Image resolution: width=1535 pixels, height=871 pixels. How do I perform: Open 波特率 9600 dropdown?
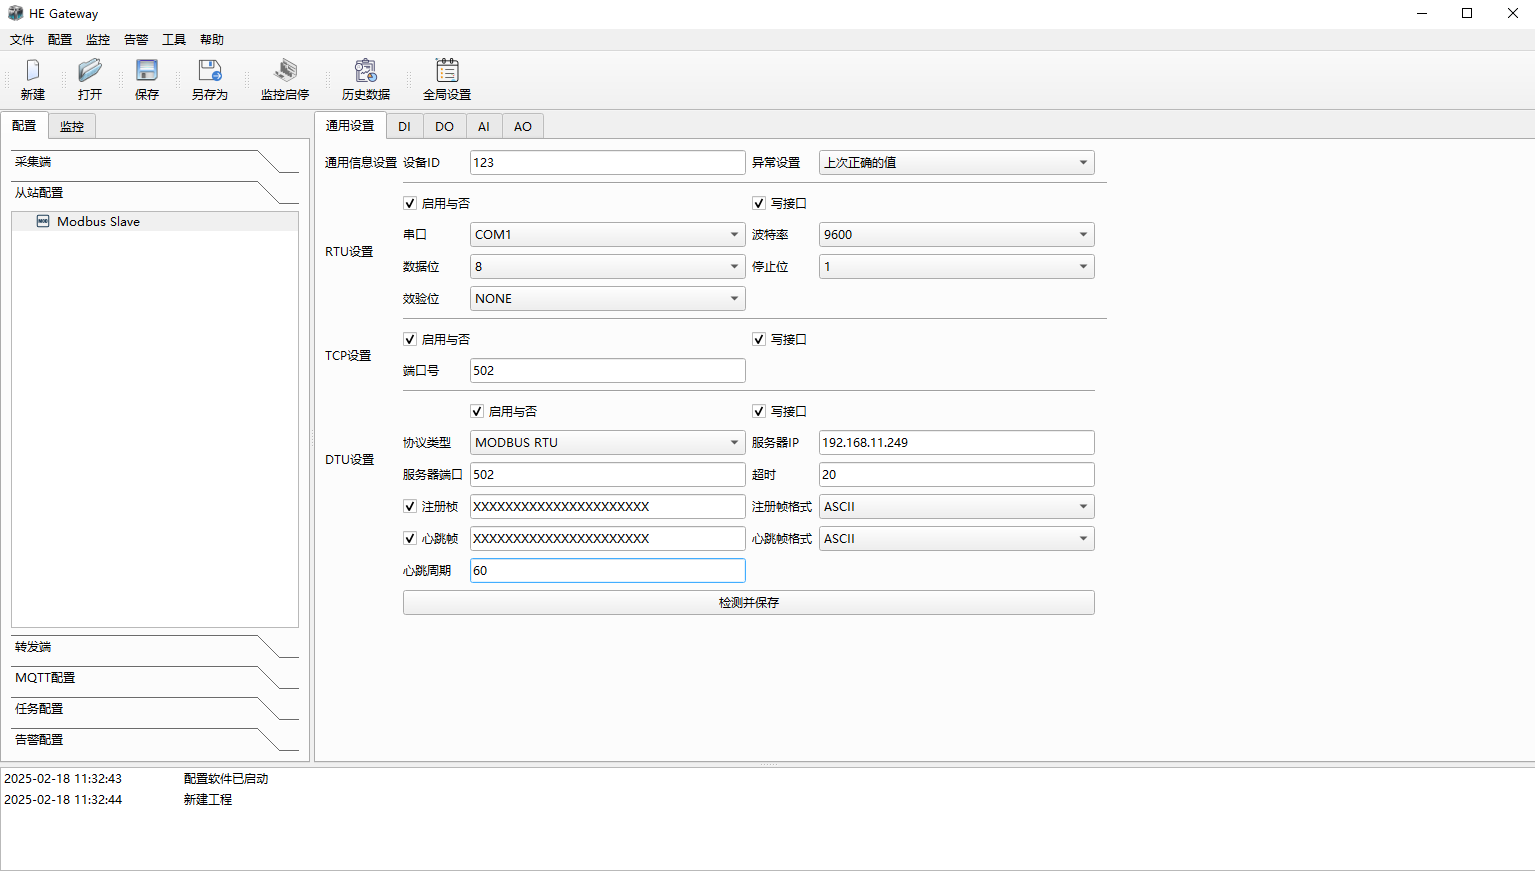pos(957,234)
